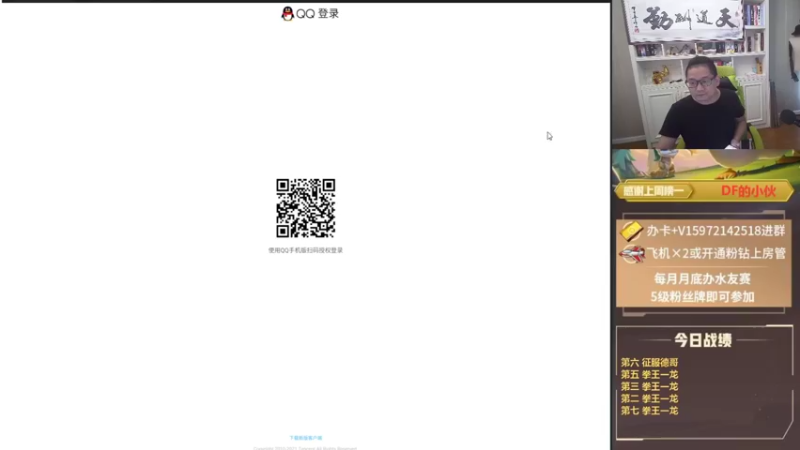
Task: Click the 感谢上周榜一 banner label
Action: (654, 191)
